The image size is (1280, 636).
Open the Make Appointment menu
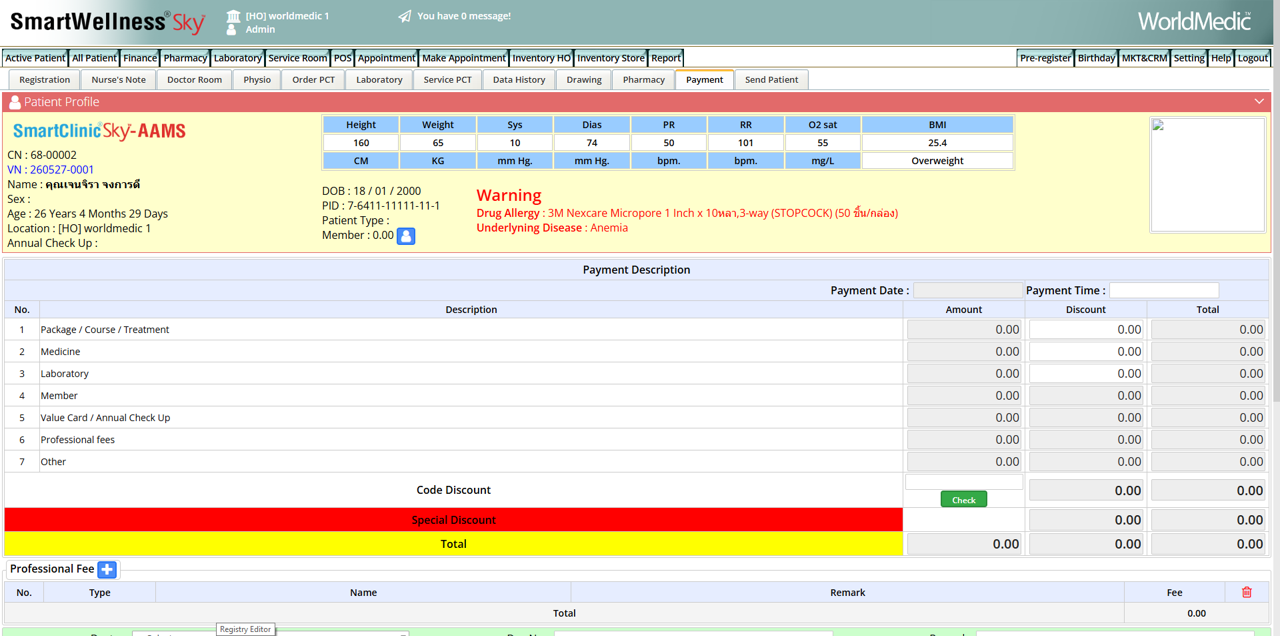464,58
